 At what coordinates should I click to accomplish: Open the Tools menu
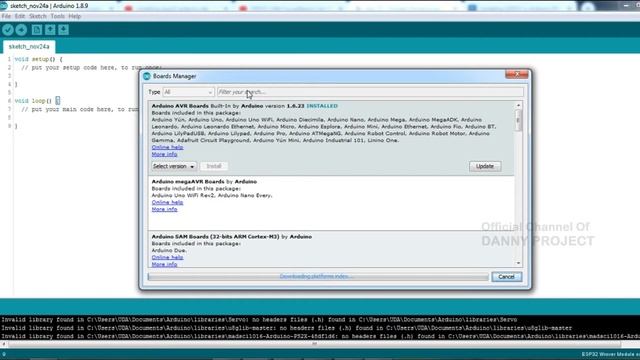(58, 16)
